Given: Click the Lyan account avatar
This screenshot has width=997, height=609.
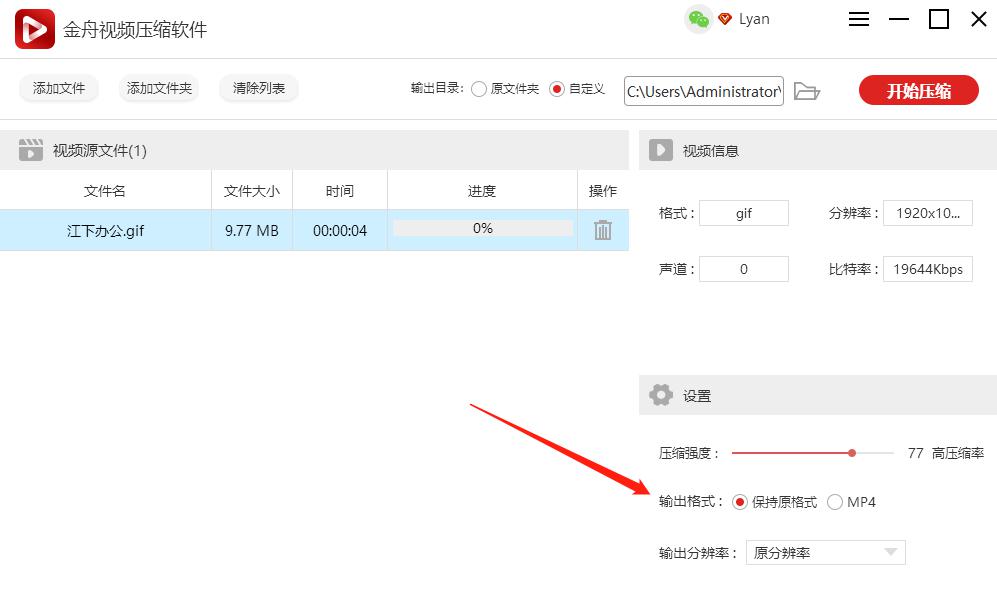Looking at the screenshot, I should 755,18.
